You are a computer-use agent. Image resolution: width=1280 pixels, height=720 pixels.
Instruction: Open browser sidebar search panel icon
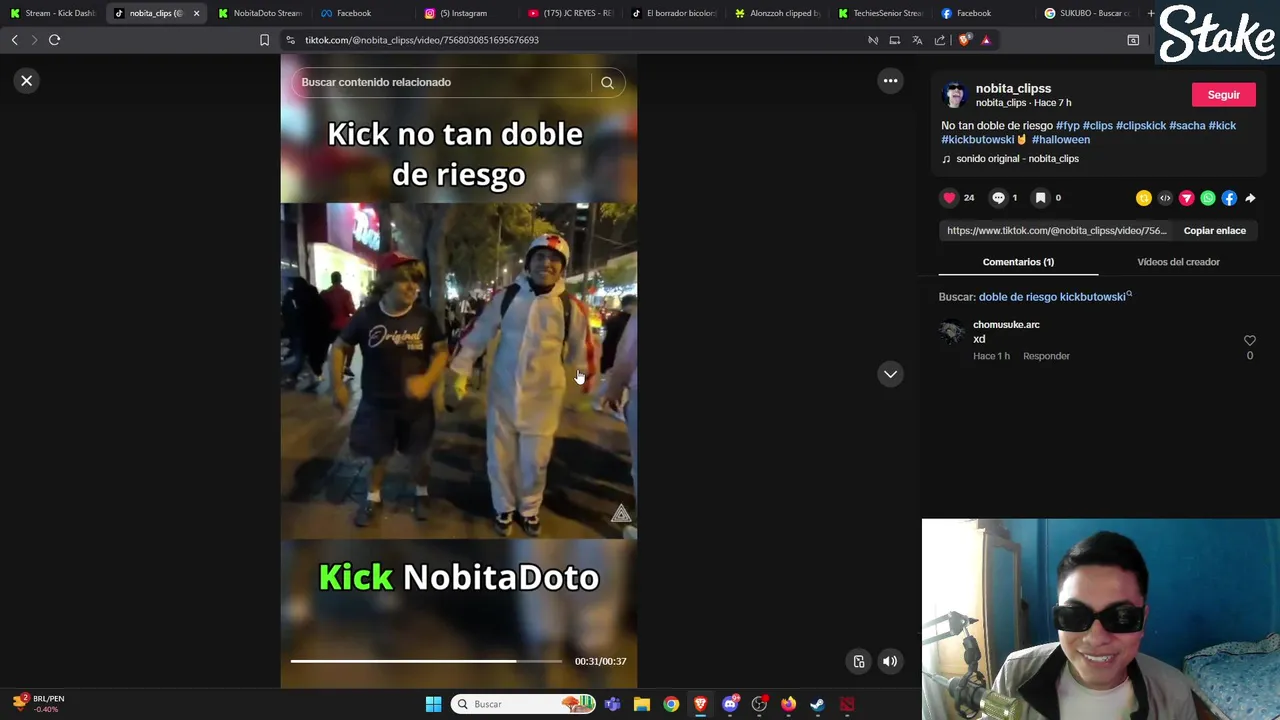(1133, 40)
